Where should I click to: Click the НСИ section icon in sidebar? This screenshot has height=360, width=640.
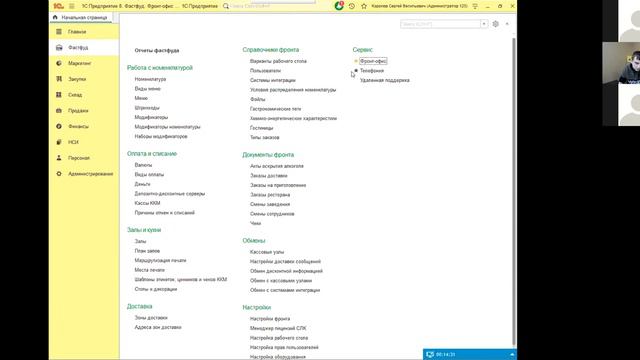[x=59, y=142]
